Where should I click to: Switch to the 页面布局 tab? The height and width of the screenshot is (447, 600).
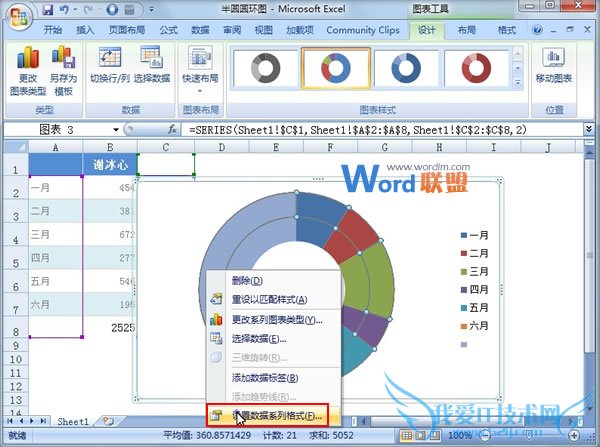click(x=127, y=30)
